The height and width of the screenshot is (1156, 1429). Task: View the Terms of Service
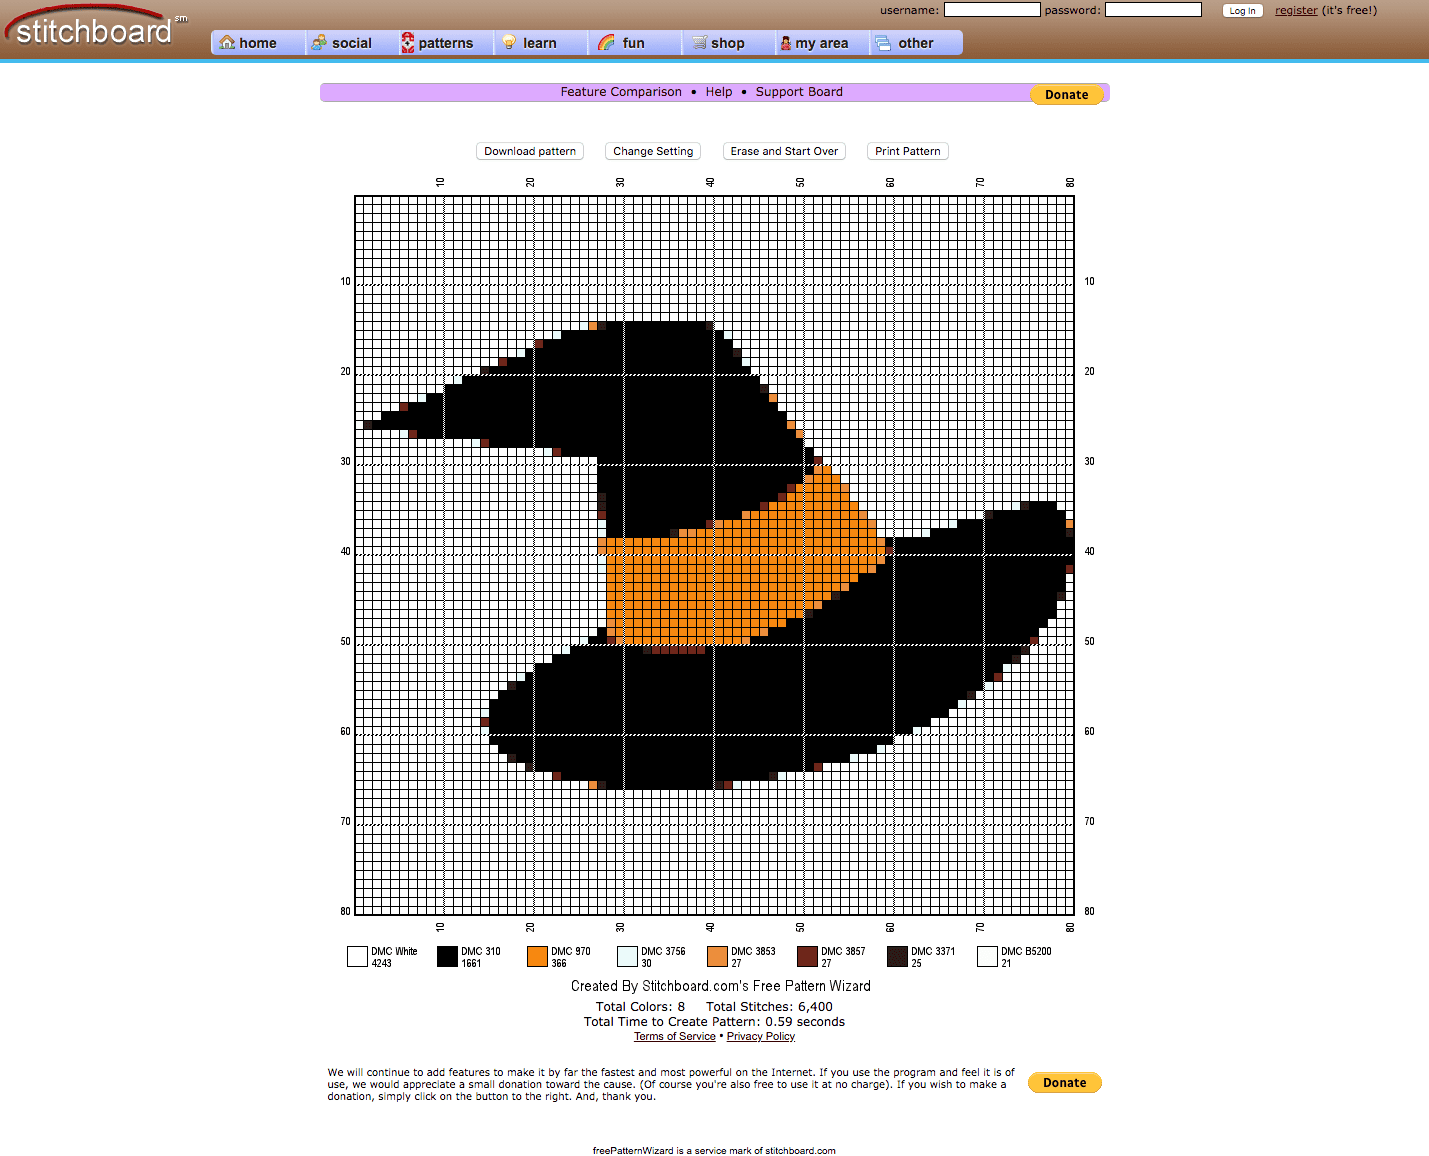[674, 1036]
